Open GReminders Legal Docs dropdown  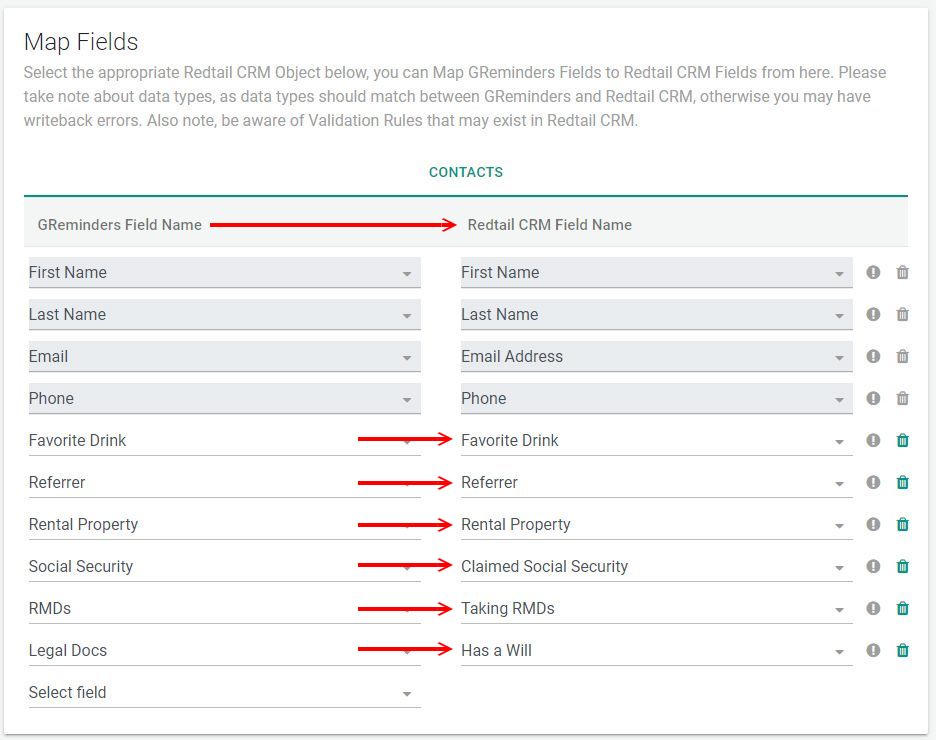point(224,650)
